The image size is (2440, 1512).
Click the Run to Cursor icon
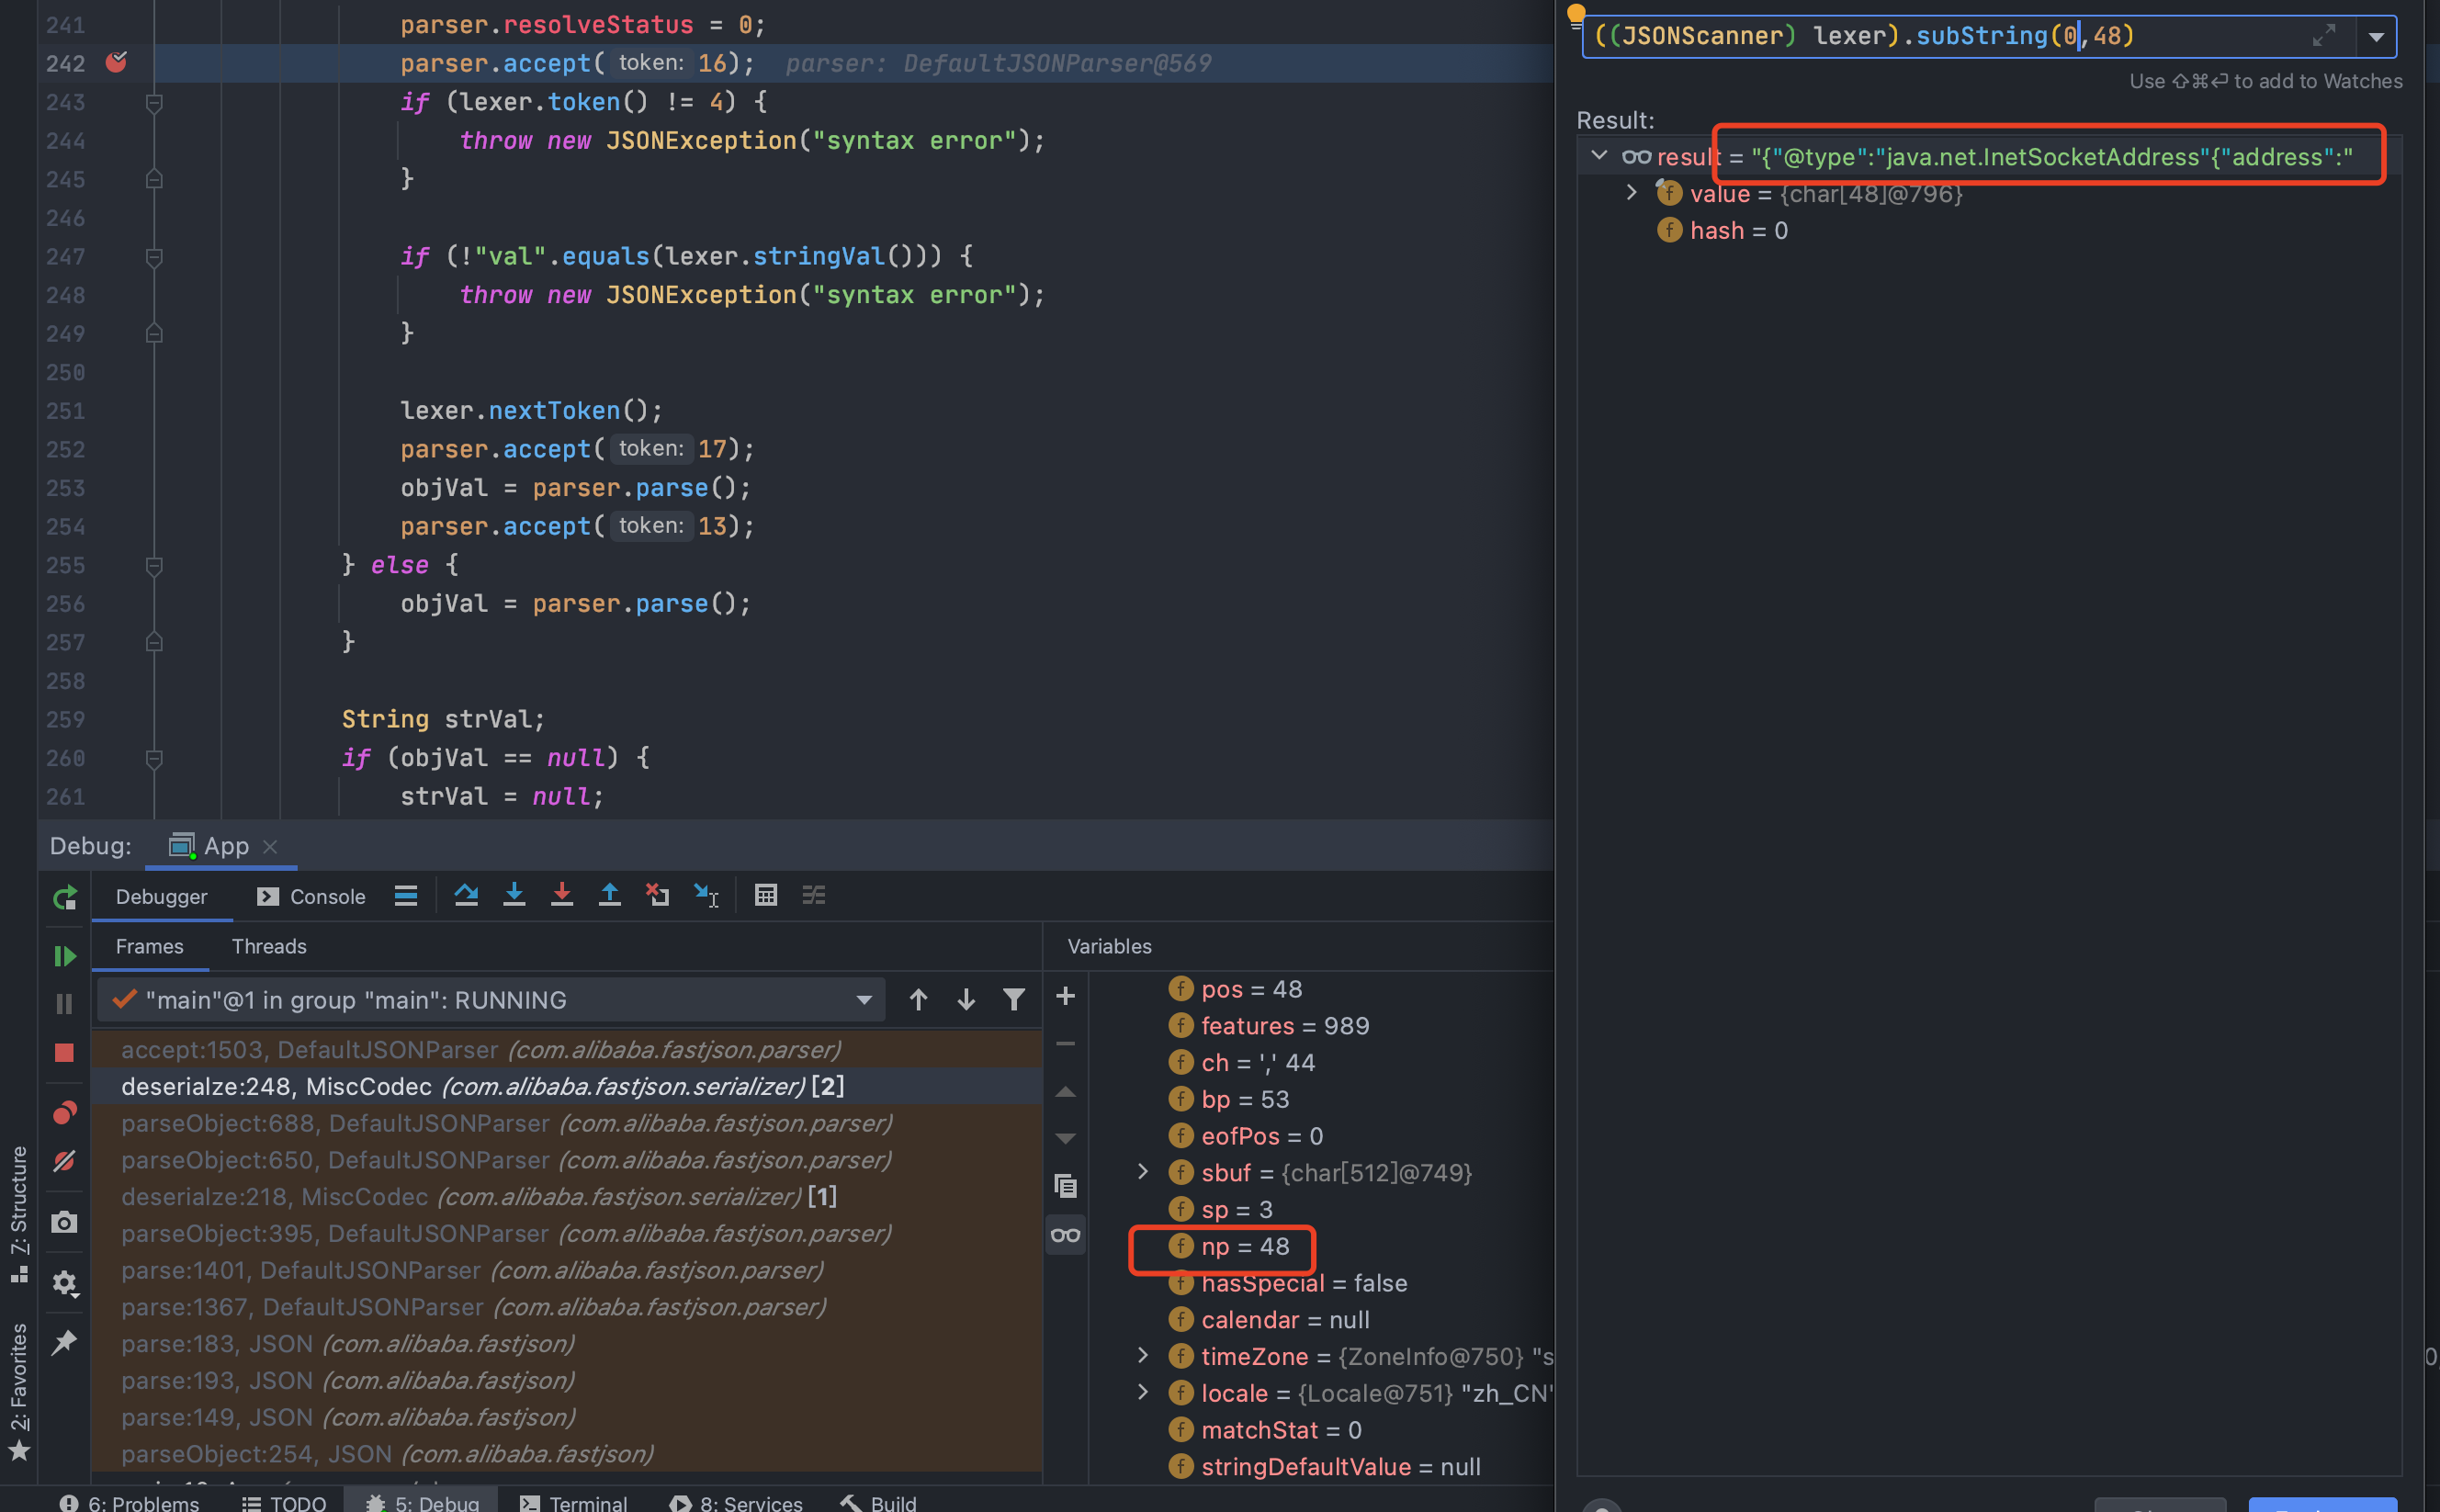pyautogui.click(x=707, y=895)
